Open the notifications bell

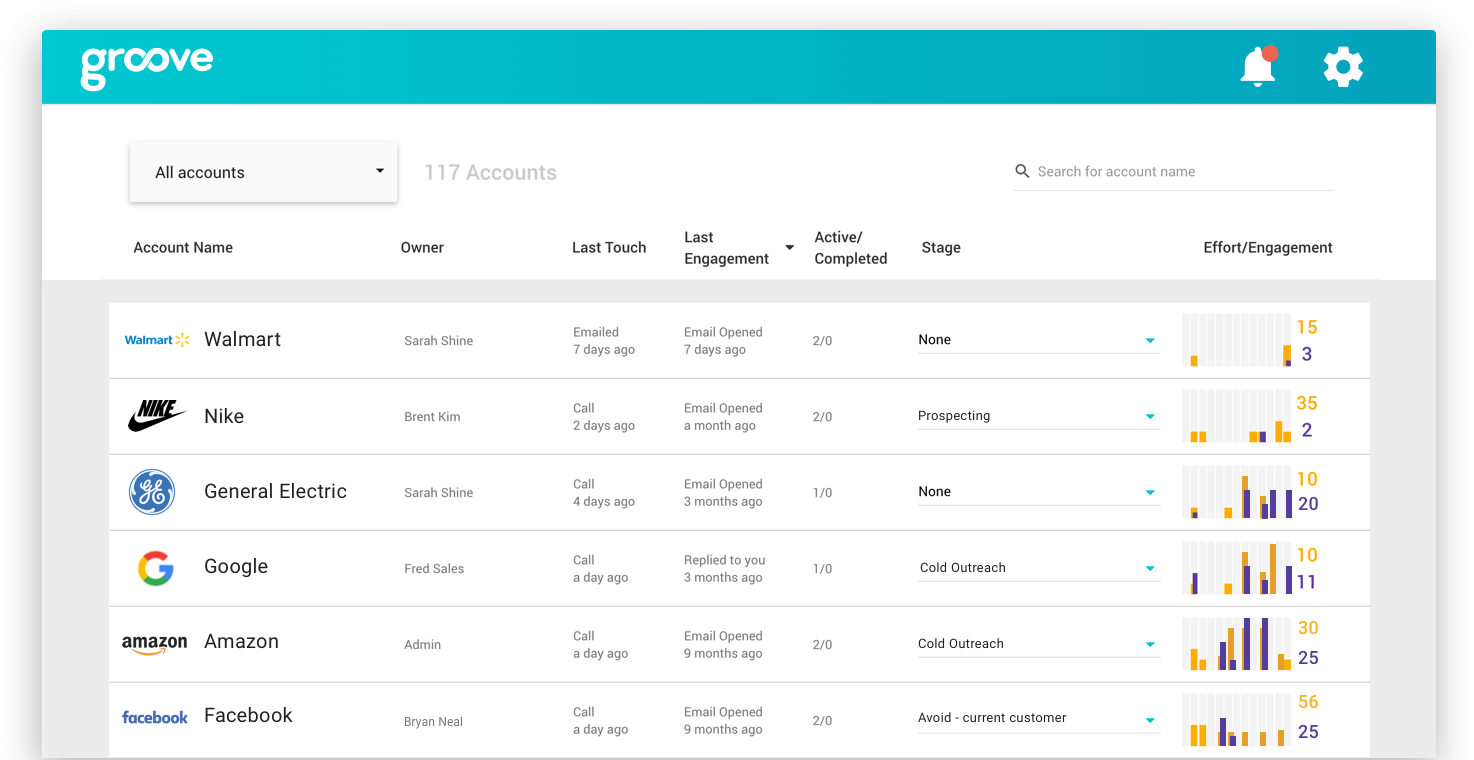tap(1258, 66)
